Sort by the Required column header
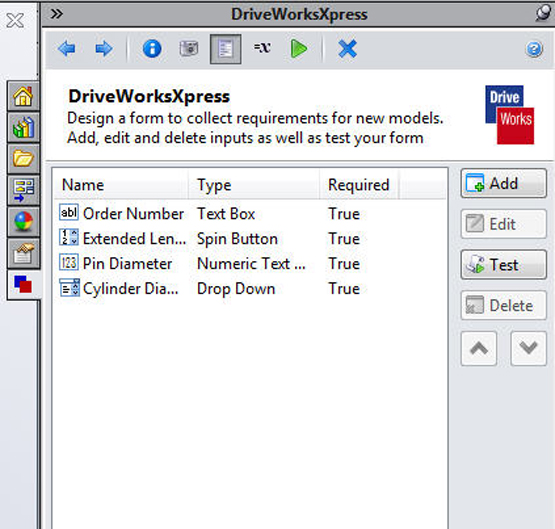Image resolution: width=555 pixels, height=529 pixels. click(359, 185)
